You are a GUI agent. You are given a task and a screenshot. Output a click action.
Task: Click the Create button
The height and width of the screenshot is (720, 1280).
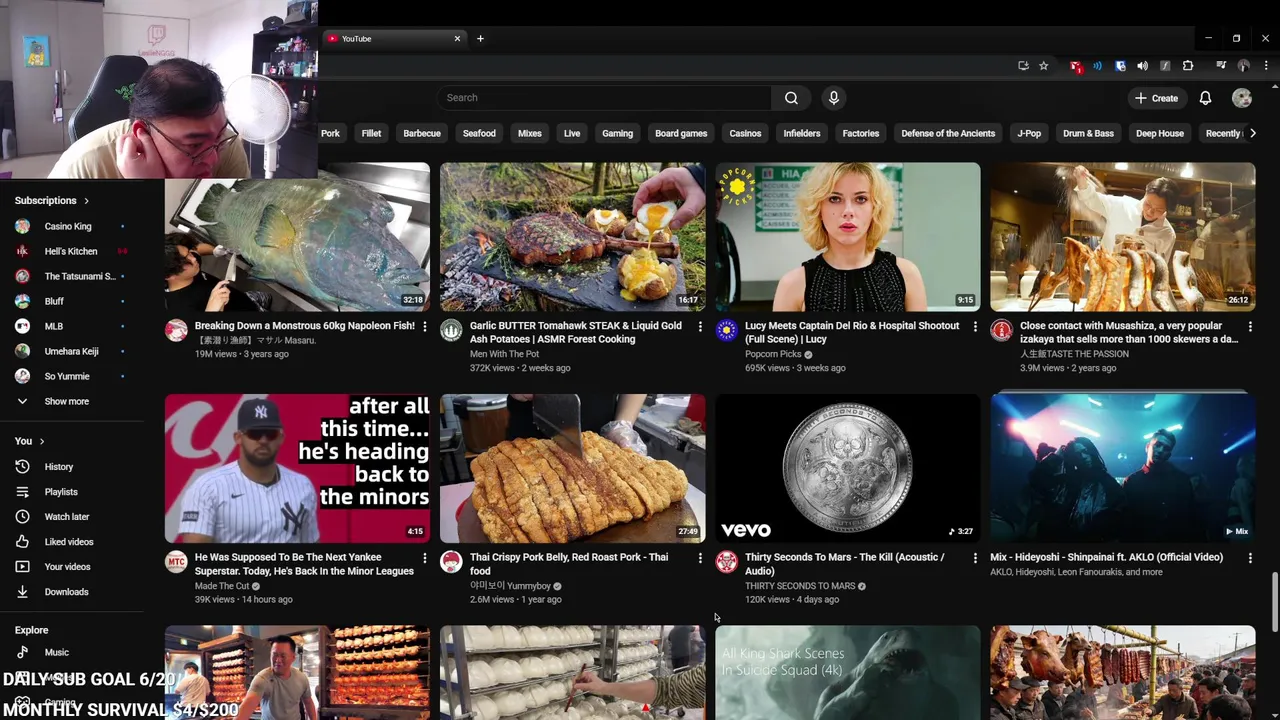[1156, 98]
